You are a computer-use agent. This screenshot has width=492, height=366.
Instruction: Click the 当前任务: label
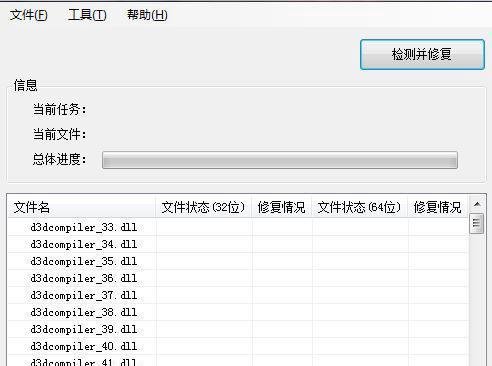point(60,109)
